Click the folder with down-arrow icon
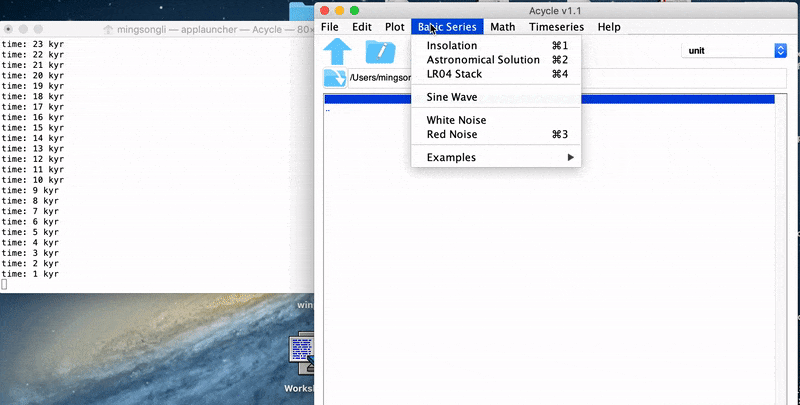This screenshot has height=405, width=800. point(335,78)
